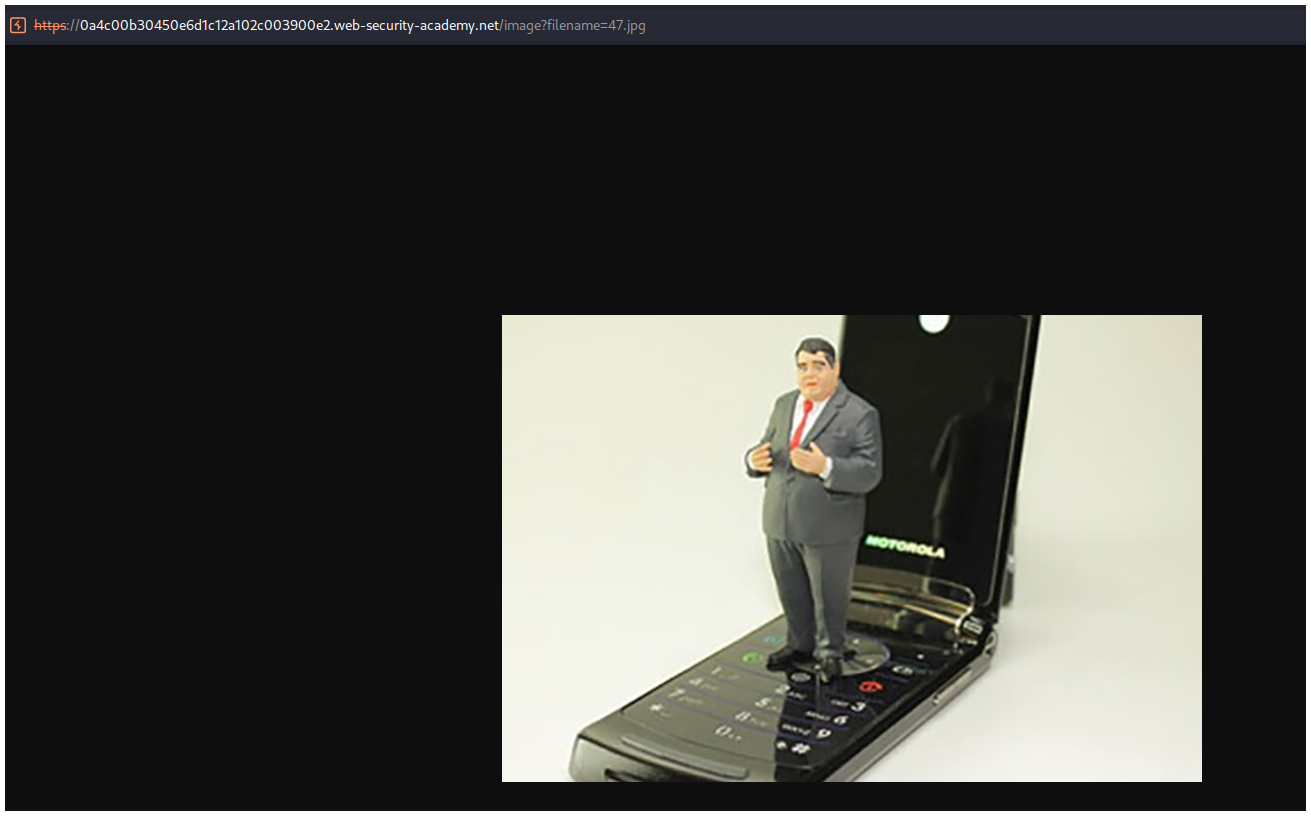Click the circular navigation pad on phone
Screen dimensions: 1311x816
860,655
